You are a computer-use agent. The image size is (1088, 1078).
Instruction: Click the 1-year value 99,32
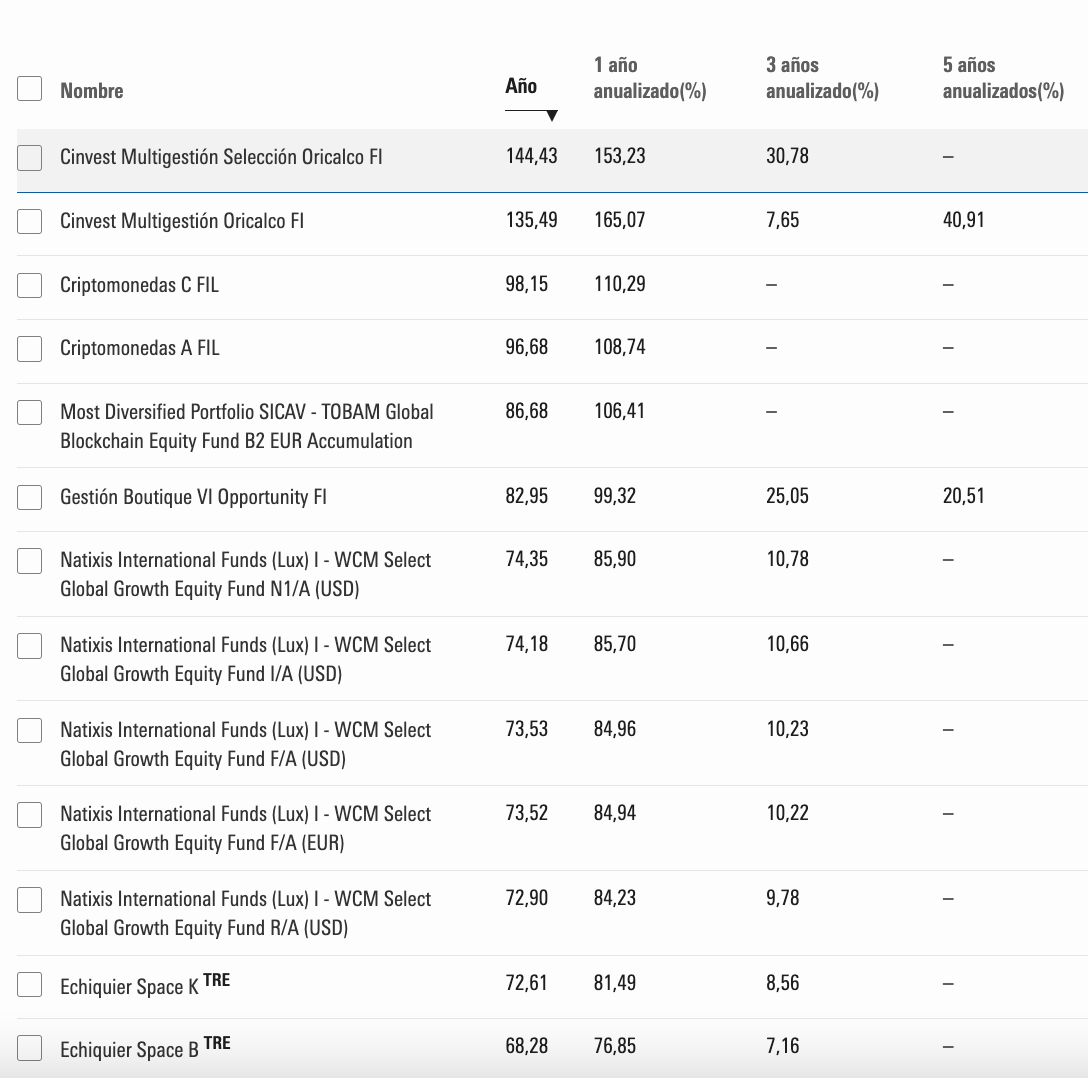click(x=615, y=496)
